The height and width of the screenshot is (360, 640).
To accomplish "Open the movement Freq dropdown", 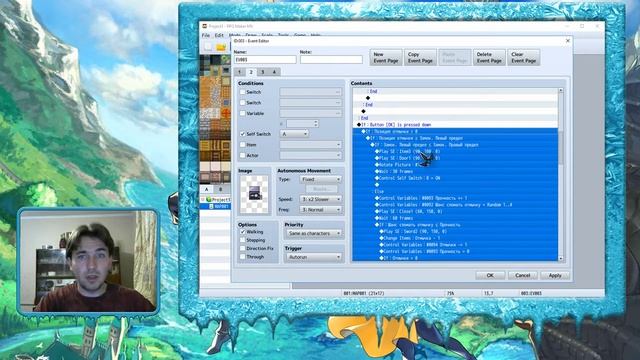I will pyautogui.click(x=320, y=210).
